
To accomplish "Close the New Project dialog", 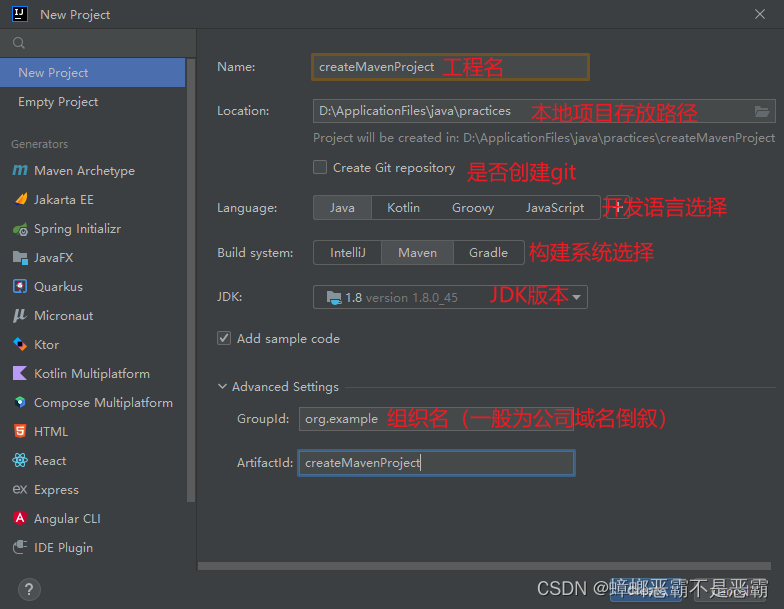I will (760, 14).
